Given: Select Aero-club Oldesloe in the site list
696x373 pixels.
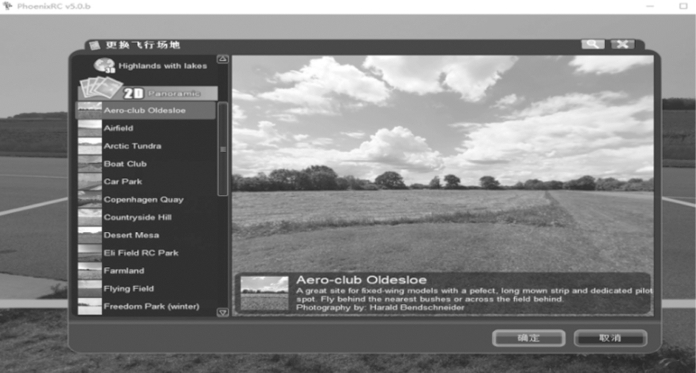Looking at the screenshot, I should tap(145, 110).
